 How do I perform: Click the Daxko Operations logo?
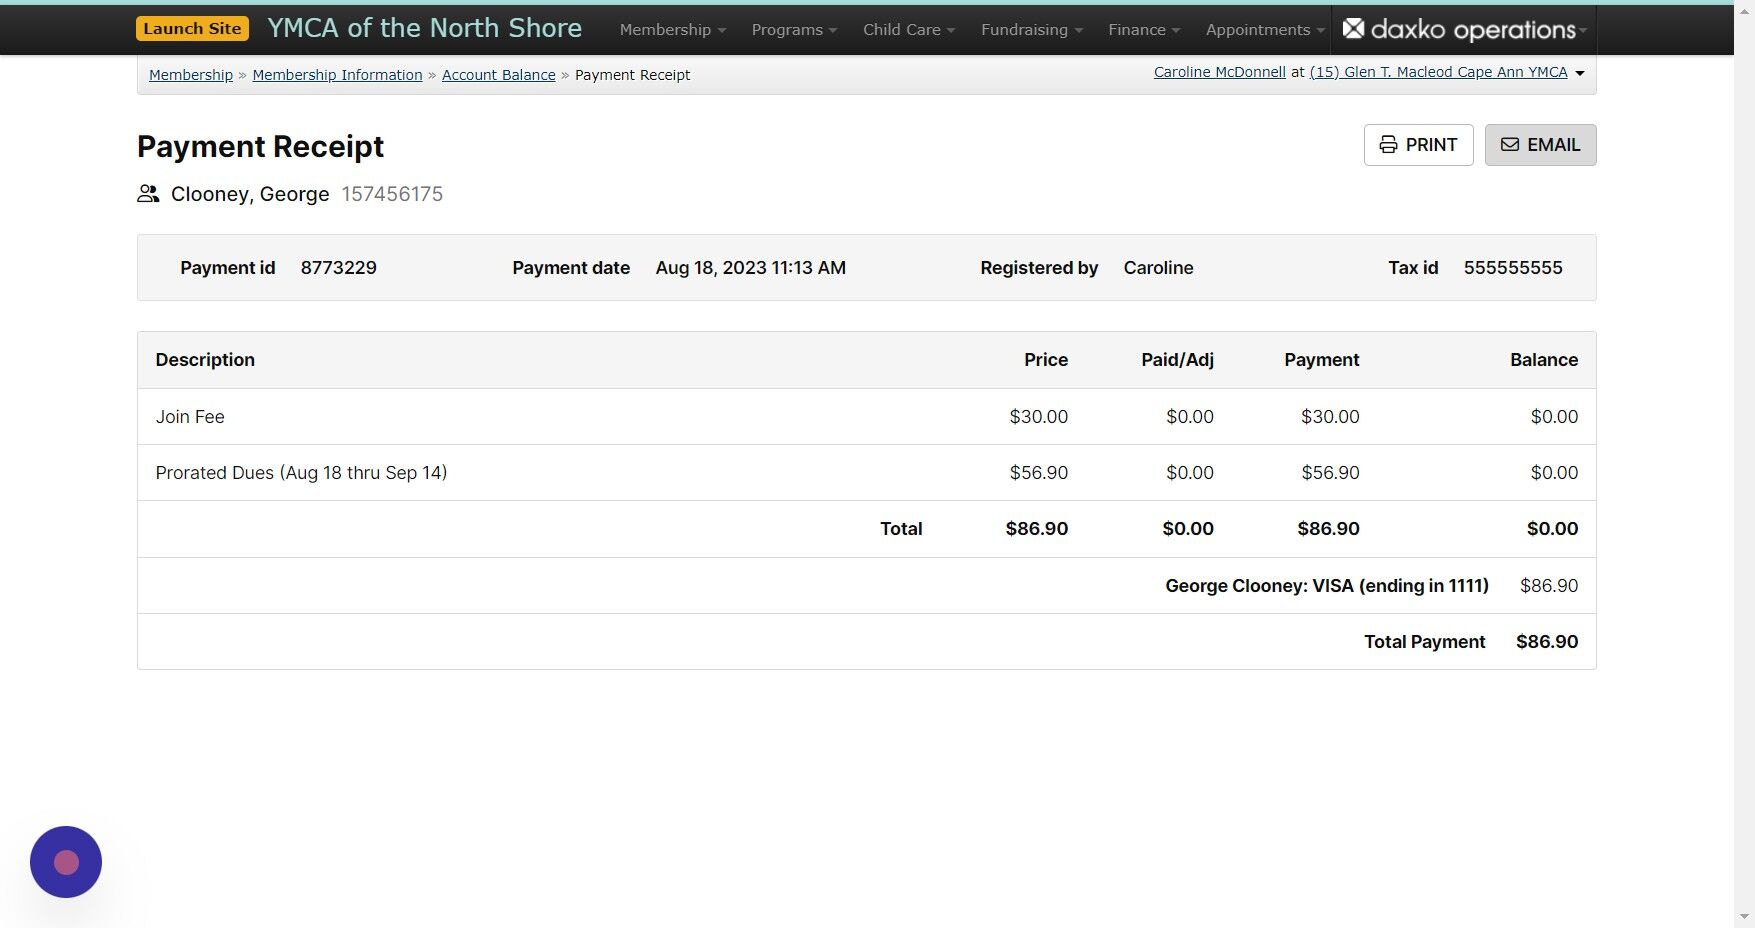pyautogui.click(x=1460, y=29)
